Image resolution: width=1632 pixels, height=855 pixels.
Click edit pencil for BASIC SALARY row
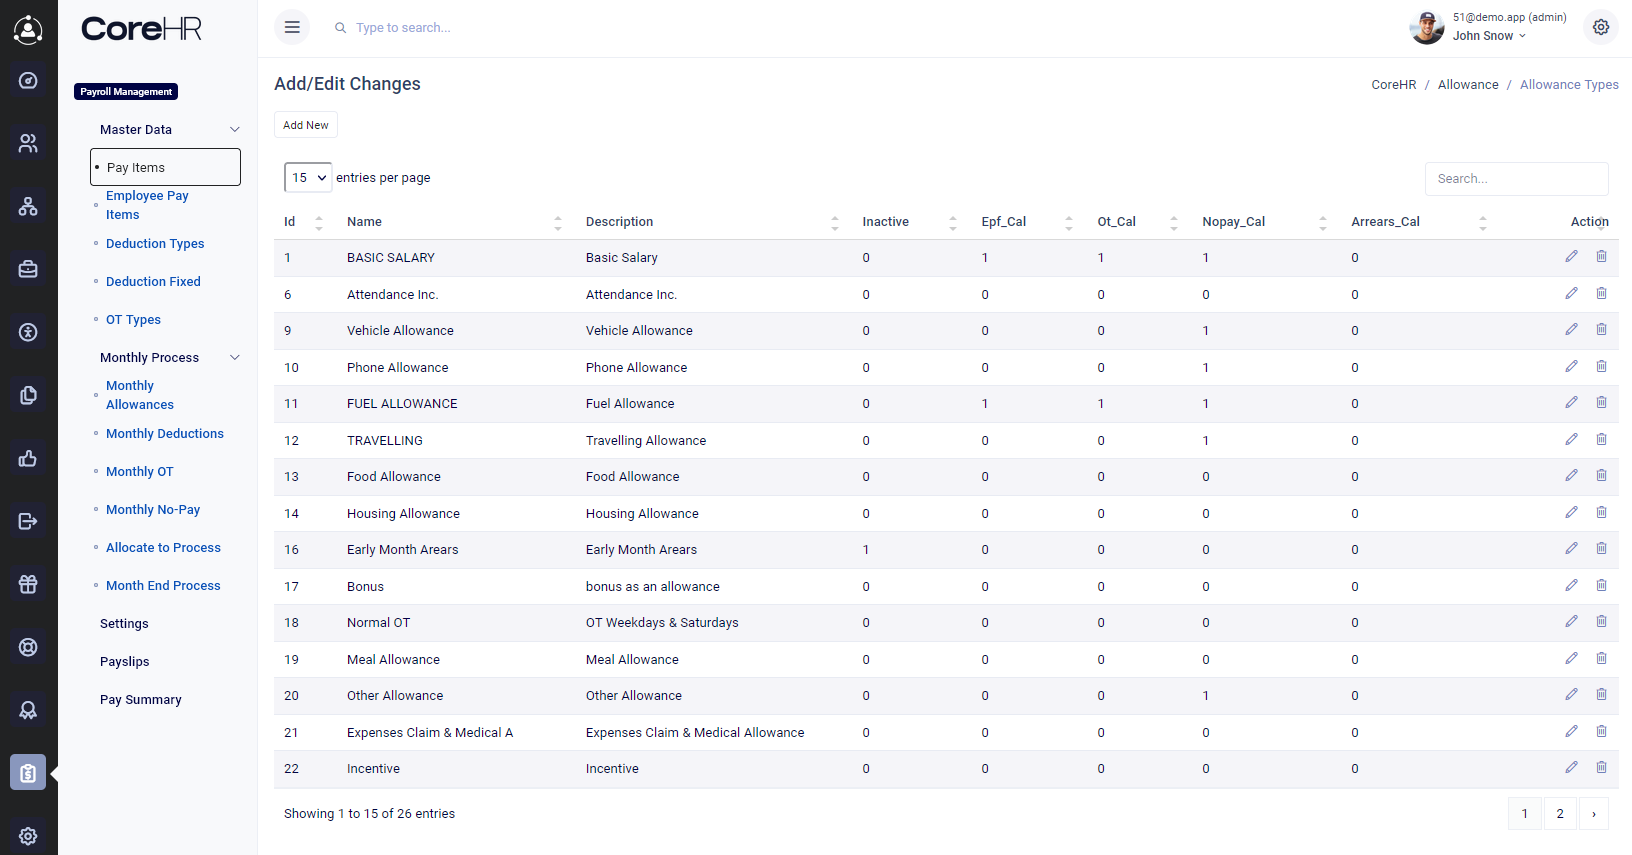tap(1571, 257)
